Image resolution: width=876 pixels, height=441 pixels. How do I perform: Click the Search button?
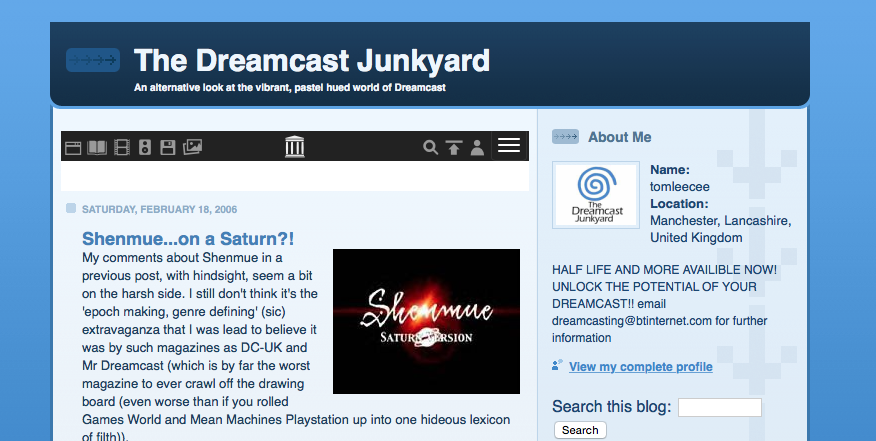tap(580, 430)
